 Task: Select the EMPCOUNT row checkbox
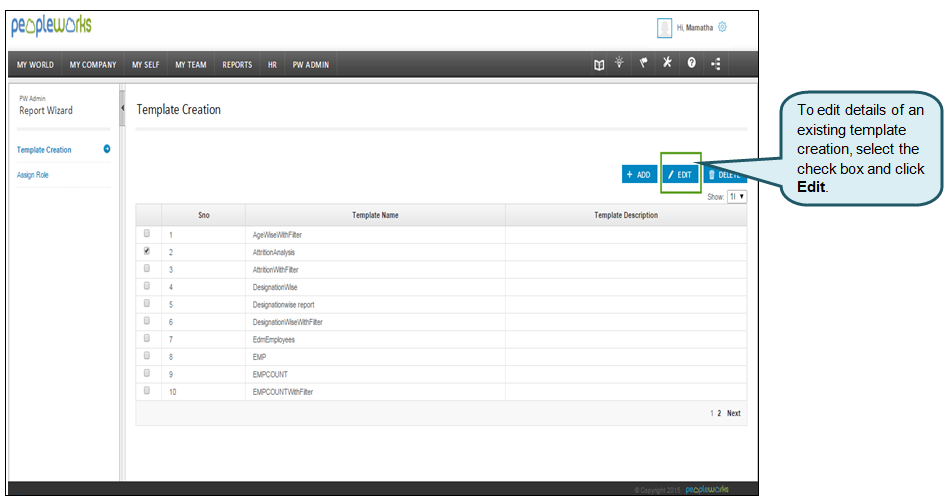coord(147,374)
